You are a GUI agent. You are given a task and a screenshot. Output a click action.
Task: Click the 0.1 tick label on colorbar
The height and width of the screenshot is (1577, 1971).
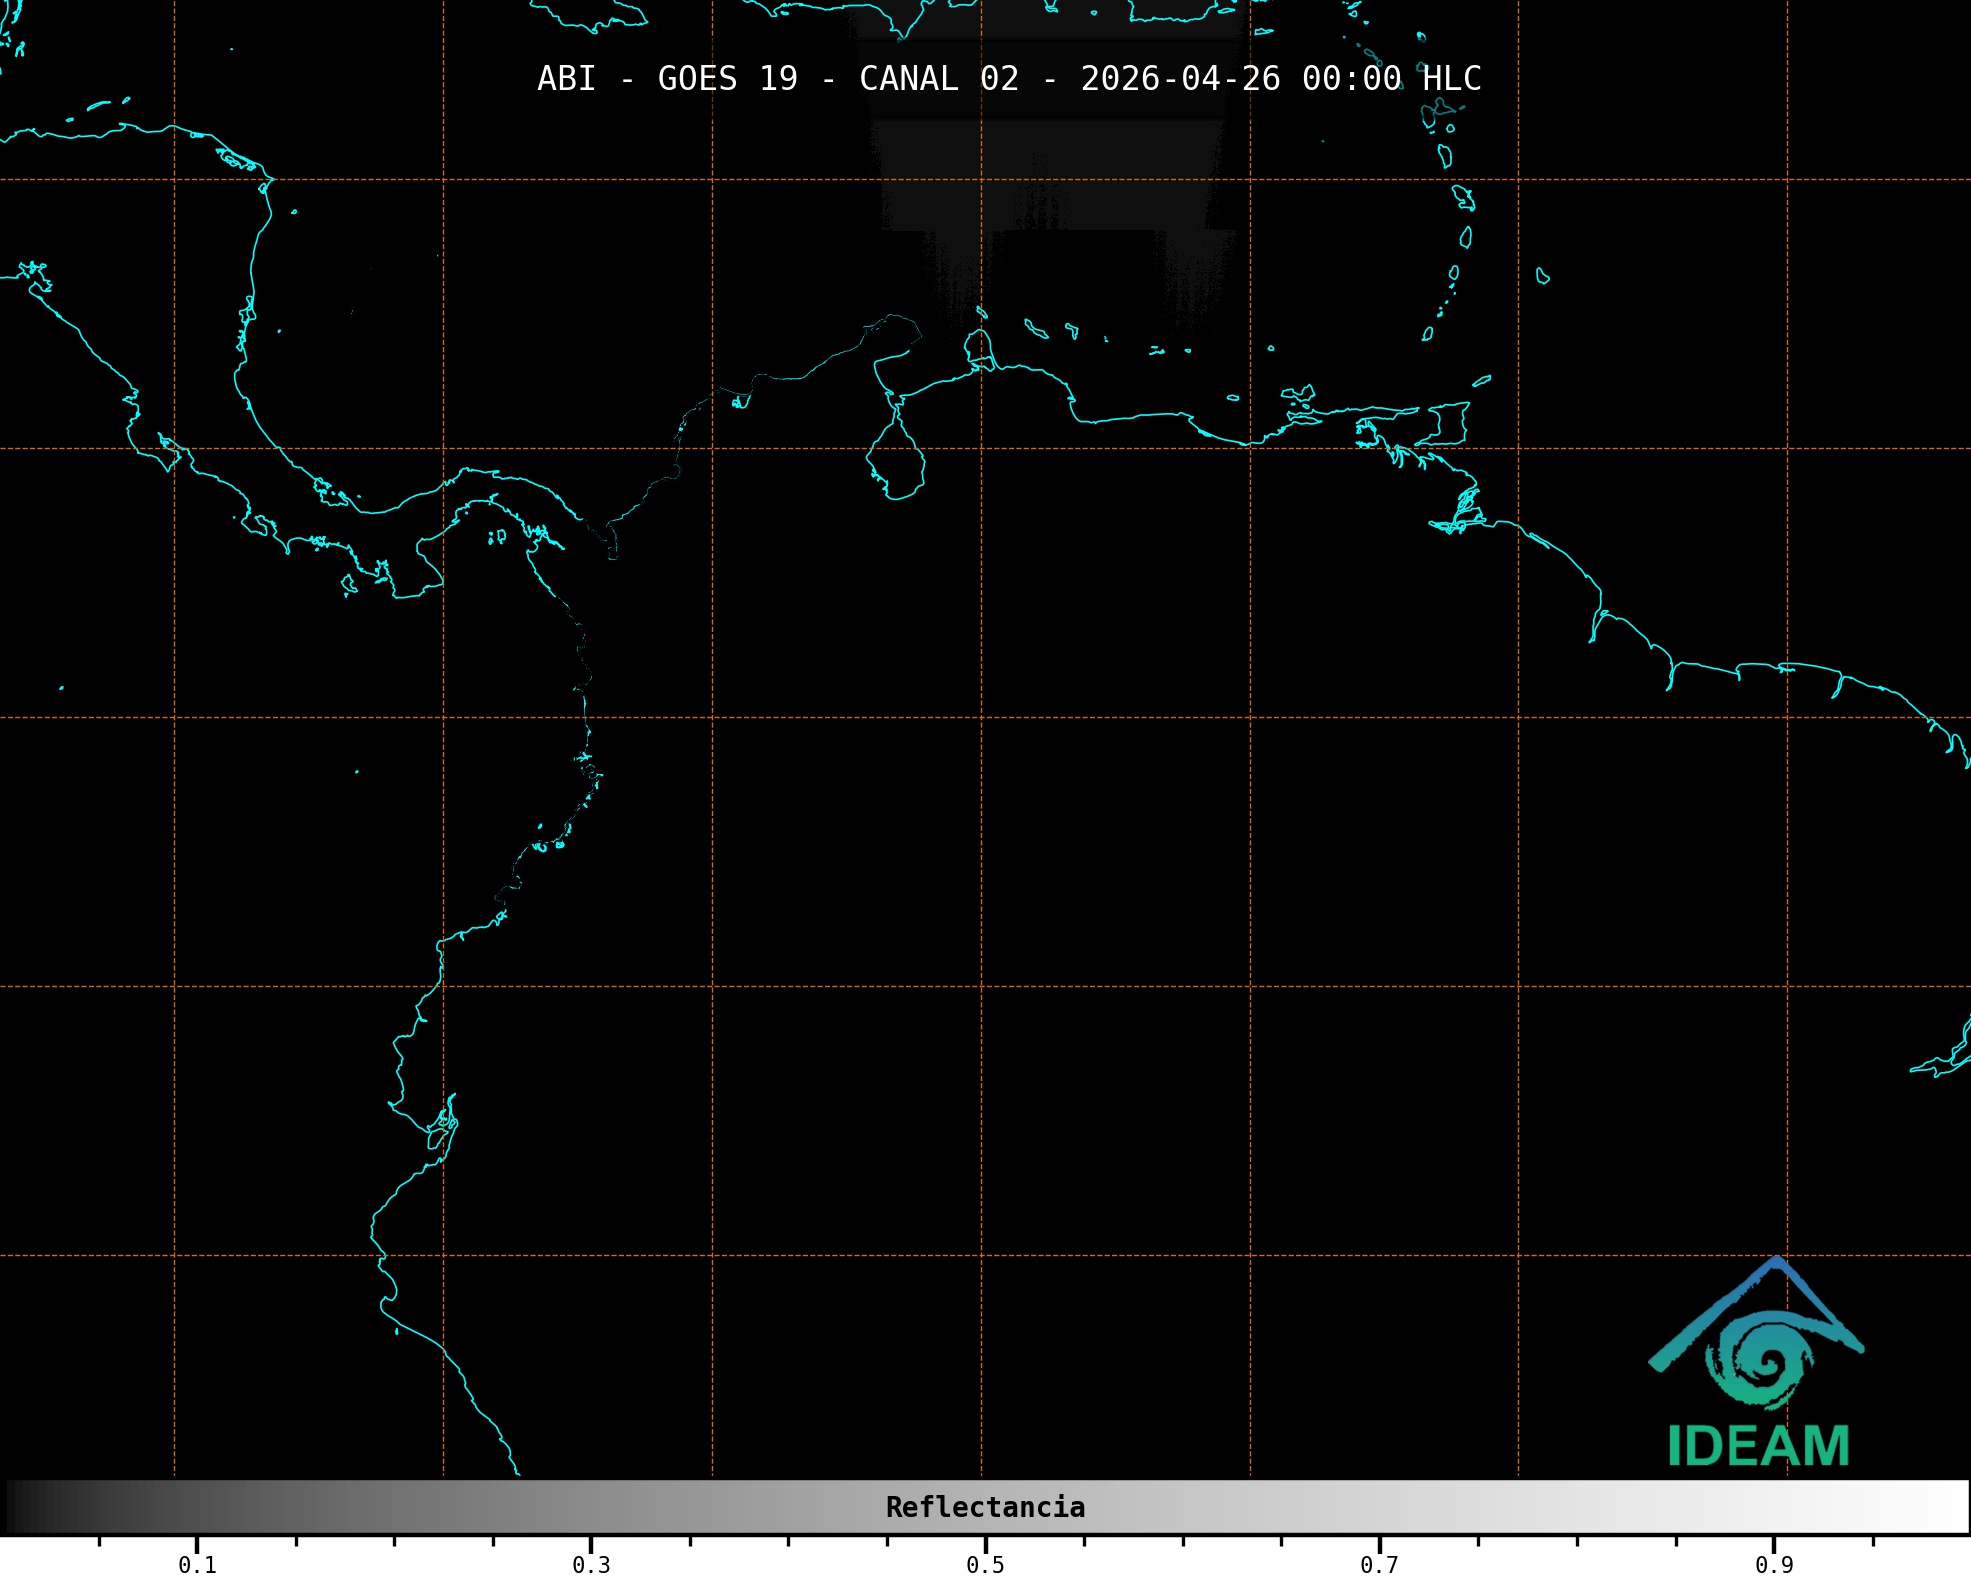(197, 1564)
